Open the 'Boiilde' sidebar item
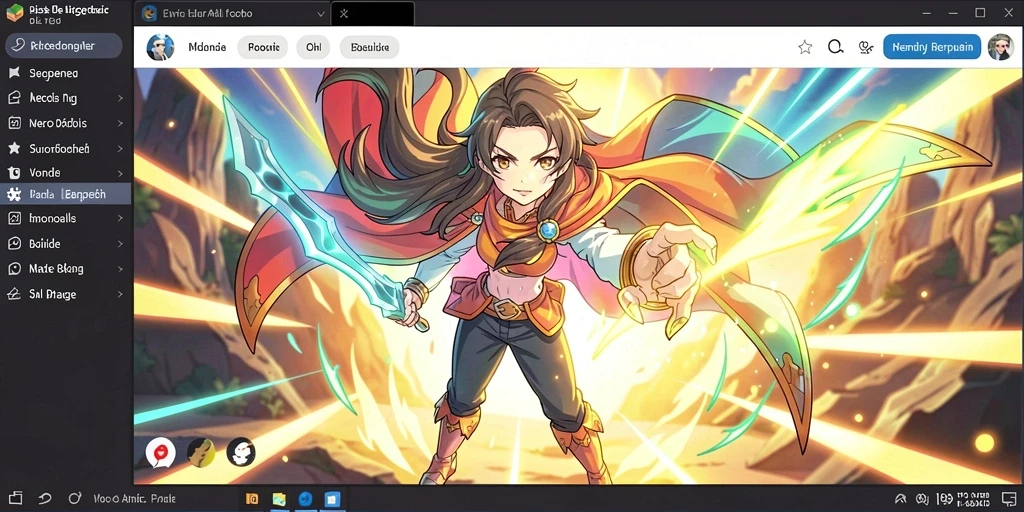Viewport: 1024px width, 512px height. [66, 244]
